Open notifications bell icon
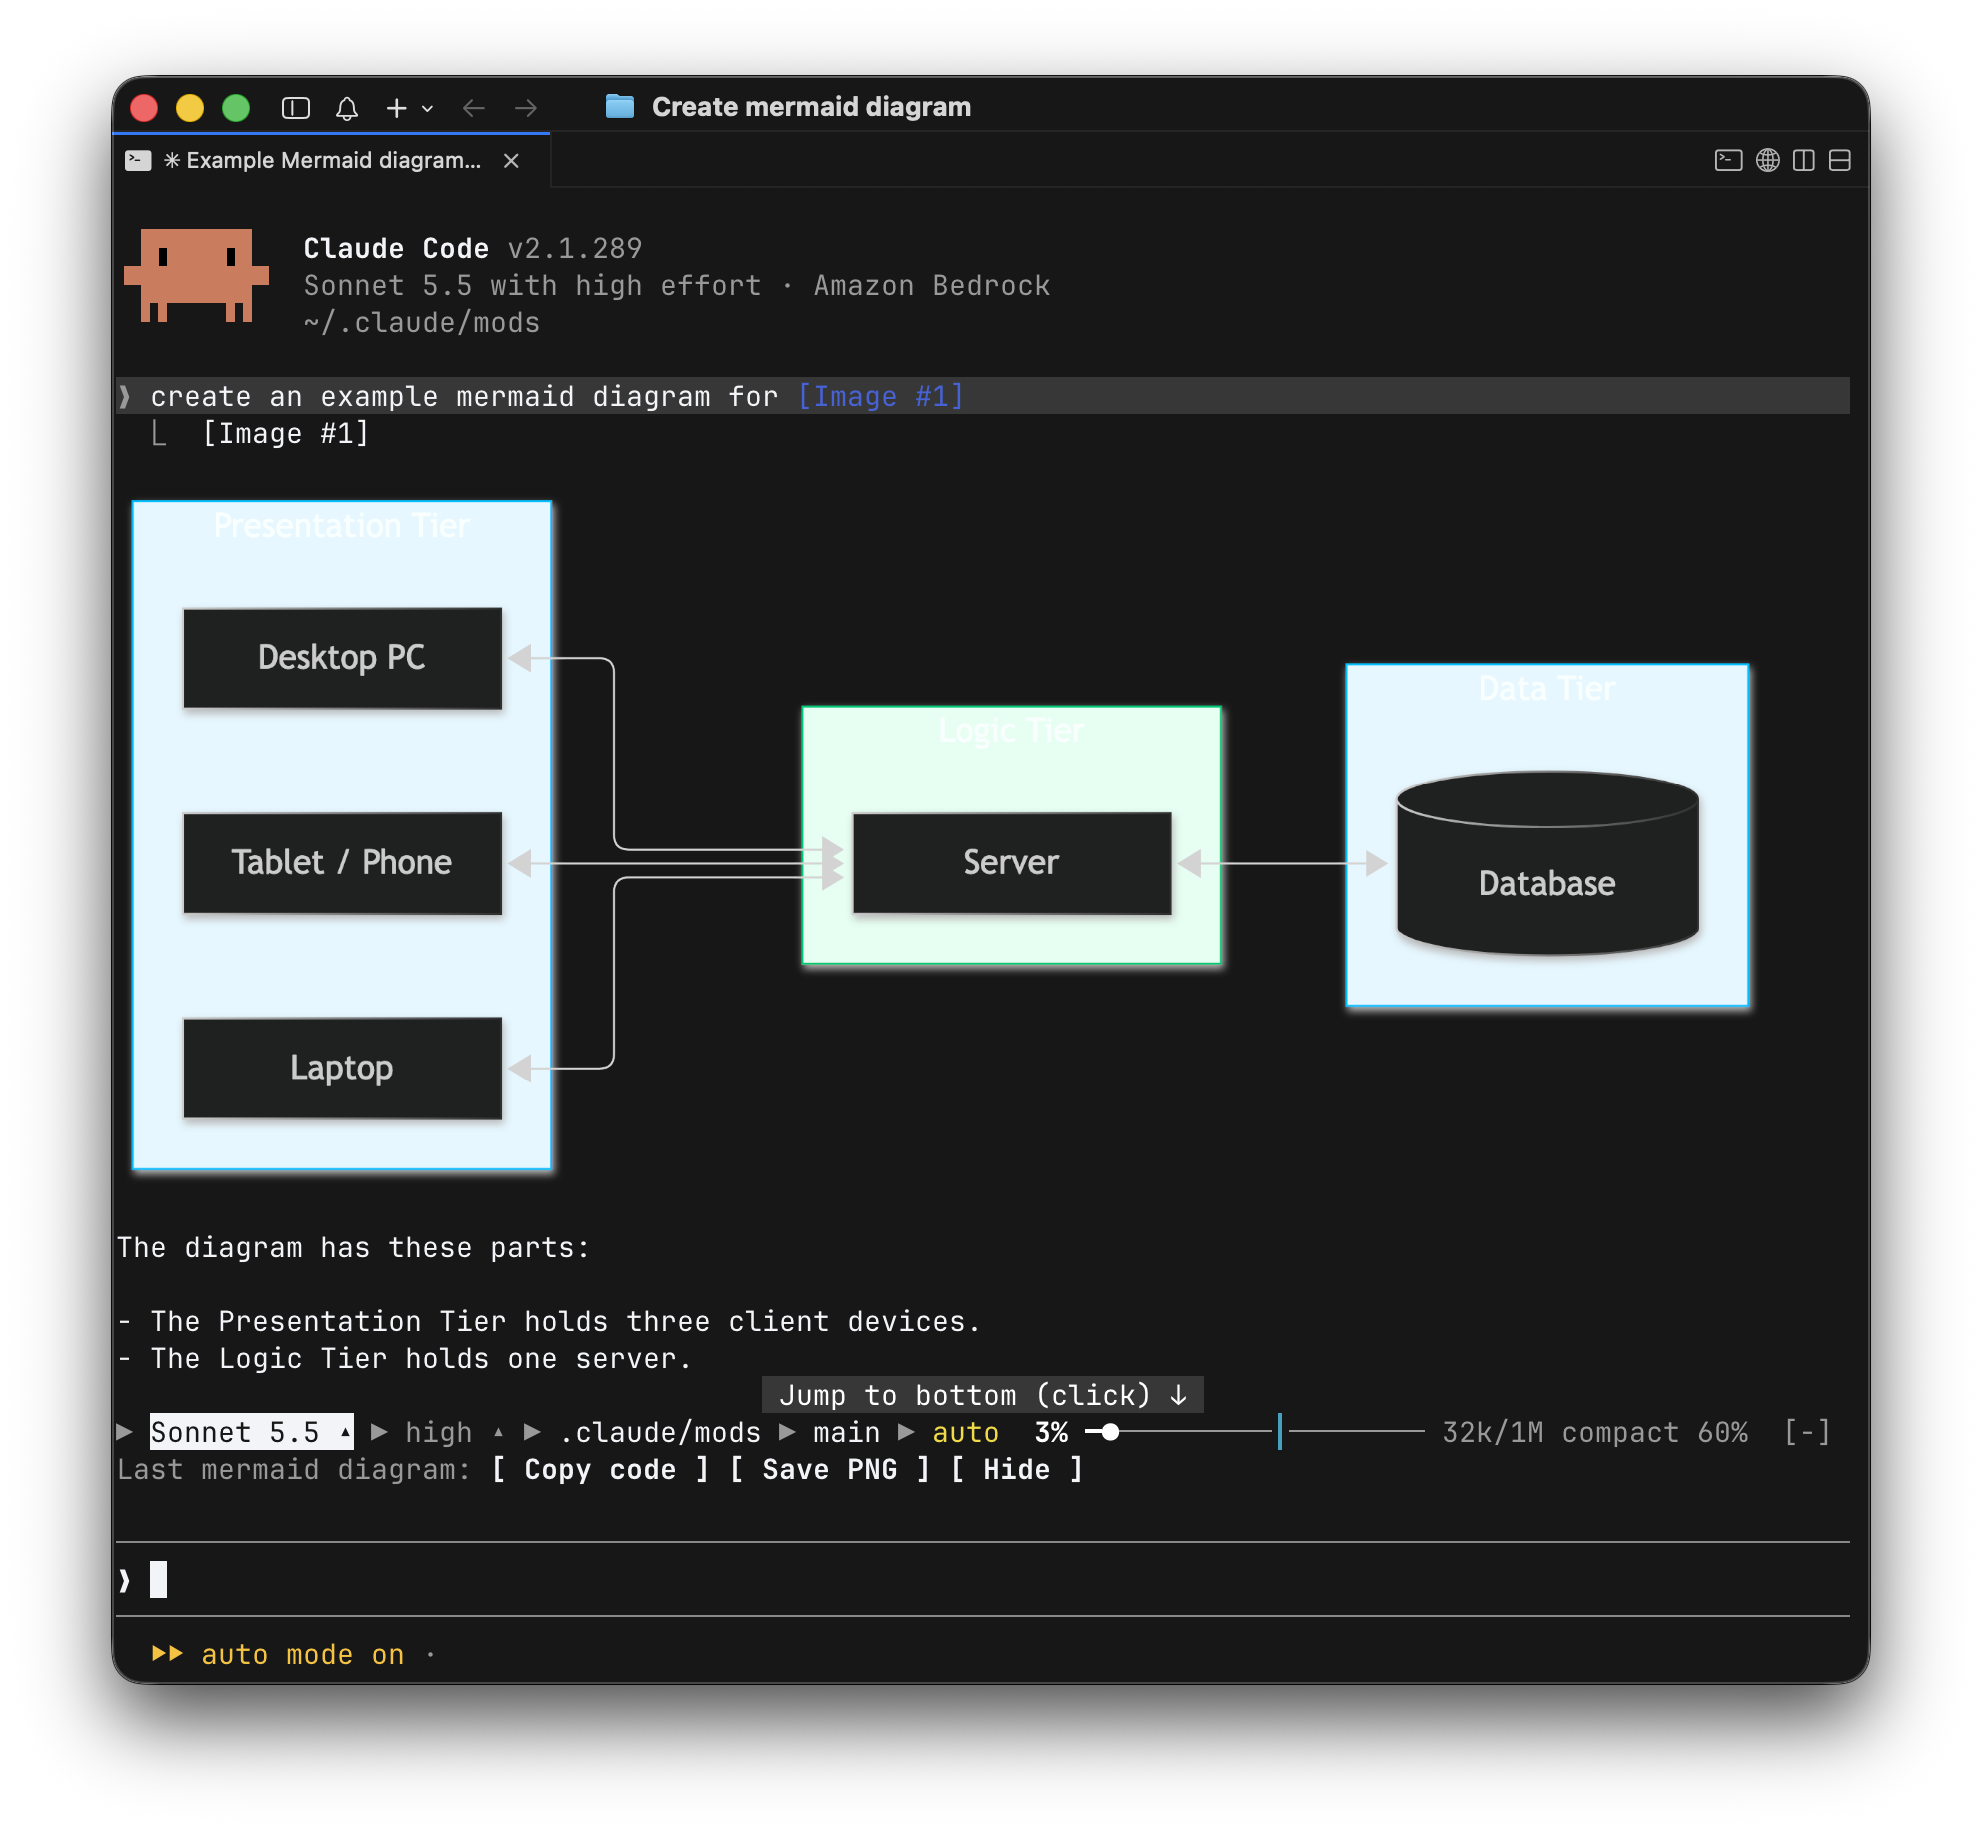The image size is (1982, 1832). click(347, 108)
